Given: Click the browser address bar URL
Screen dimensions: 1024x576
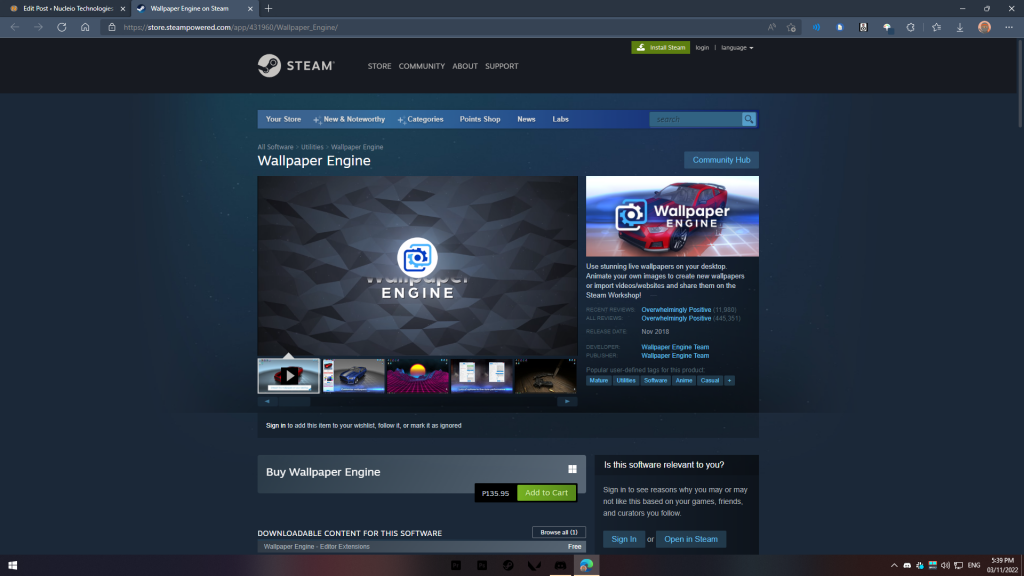Looking at the screenshot, I should click(x=231, y=27).
